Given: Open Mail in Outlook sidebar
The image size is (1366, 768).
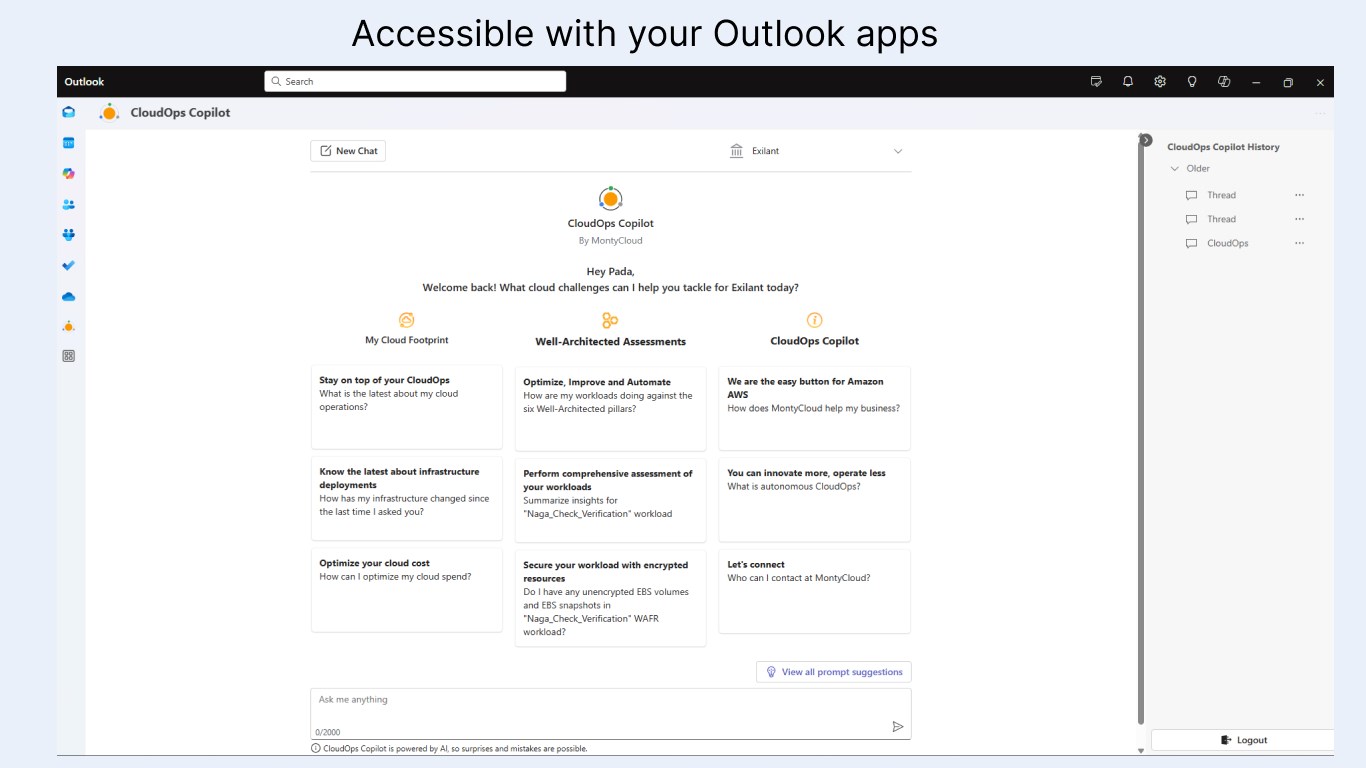Looking at the screenshot, I should tap(68, 112).
